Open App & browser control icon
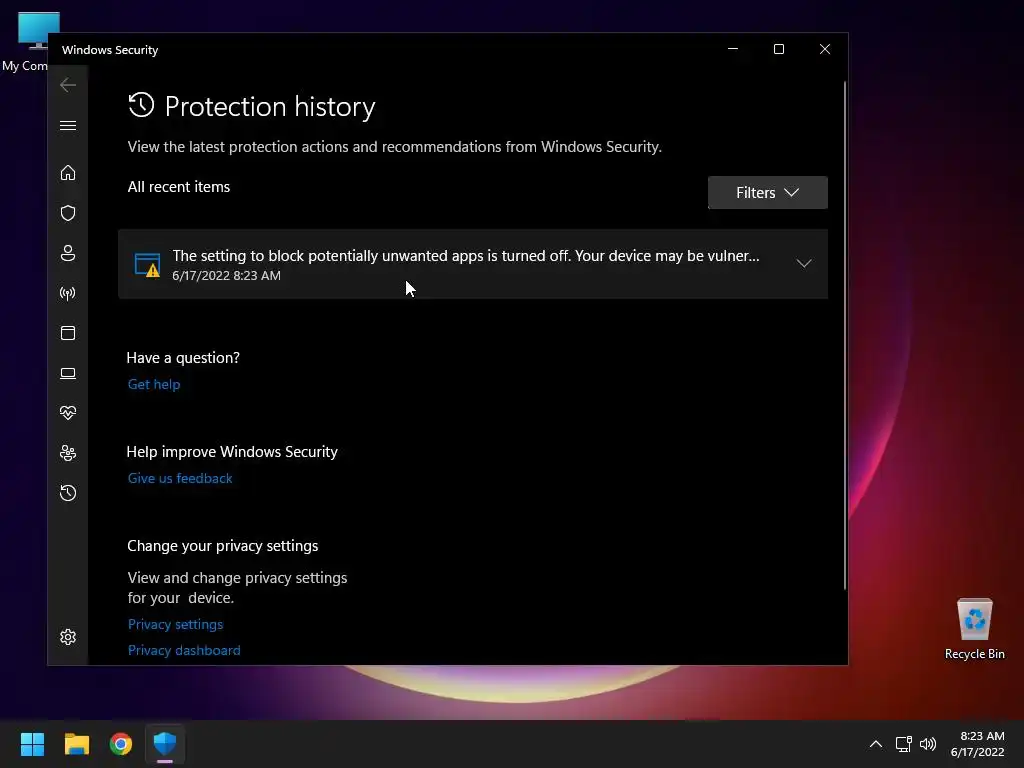Viewport: 1024px width, 768px height. click(68, 333)
